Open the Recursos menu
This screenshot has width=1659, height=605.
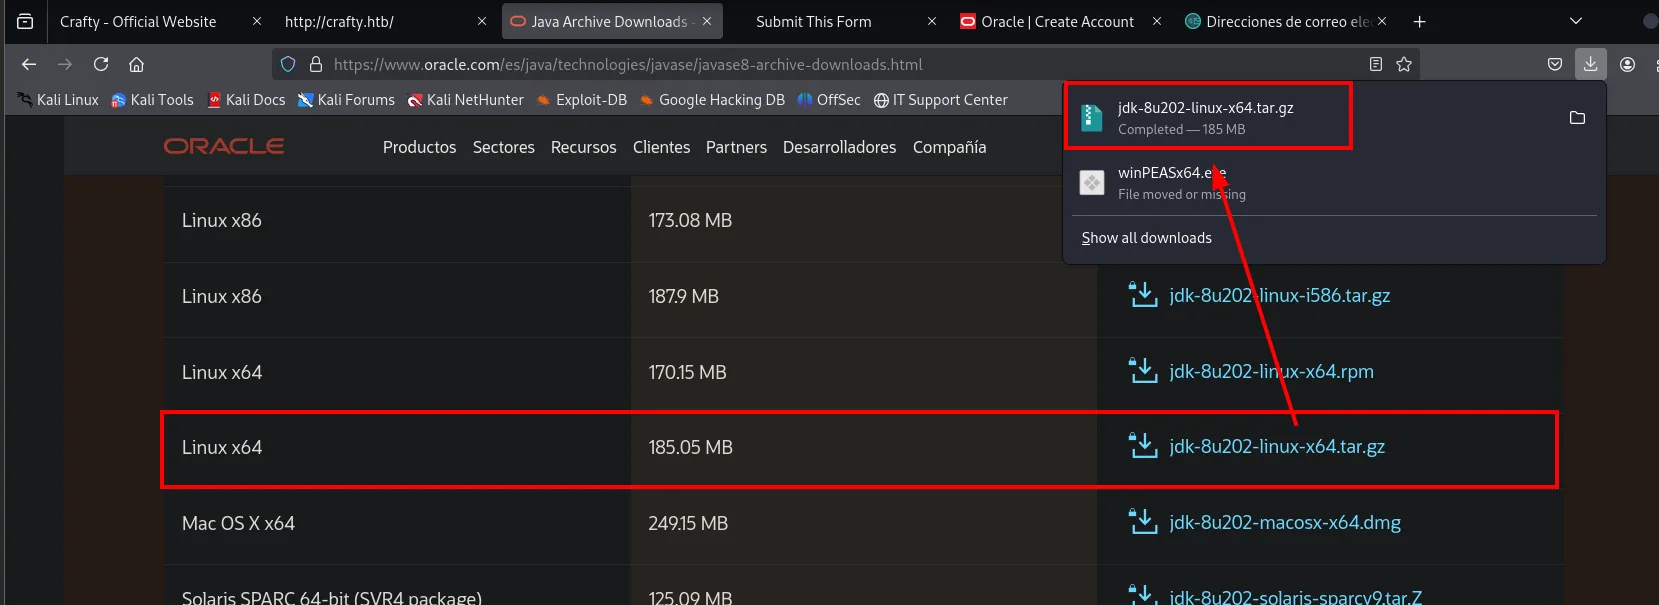pyautogui.click(x=584, y=147)
